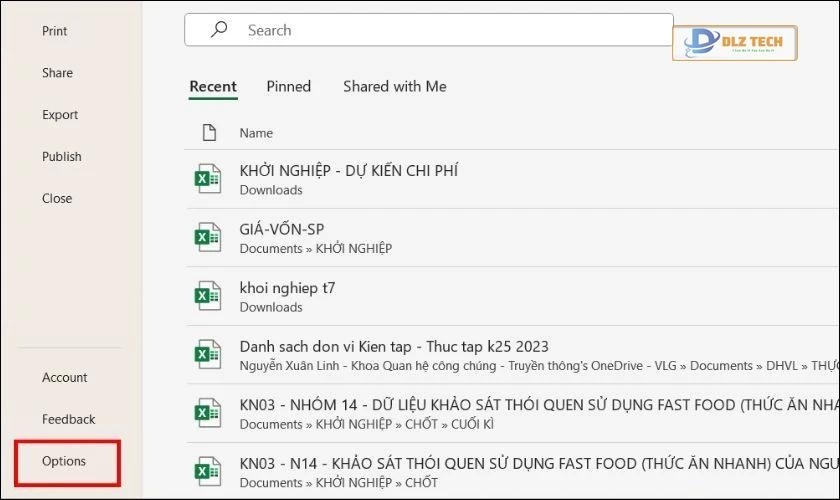Click the document icon in list header
The image size is (840, 500).
pyautogui.click(x=209, y=133)
